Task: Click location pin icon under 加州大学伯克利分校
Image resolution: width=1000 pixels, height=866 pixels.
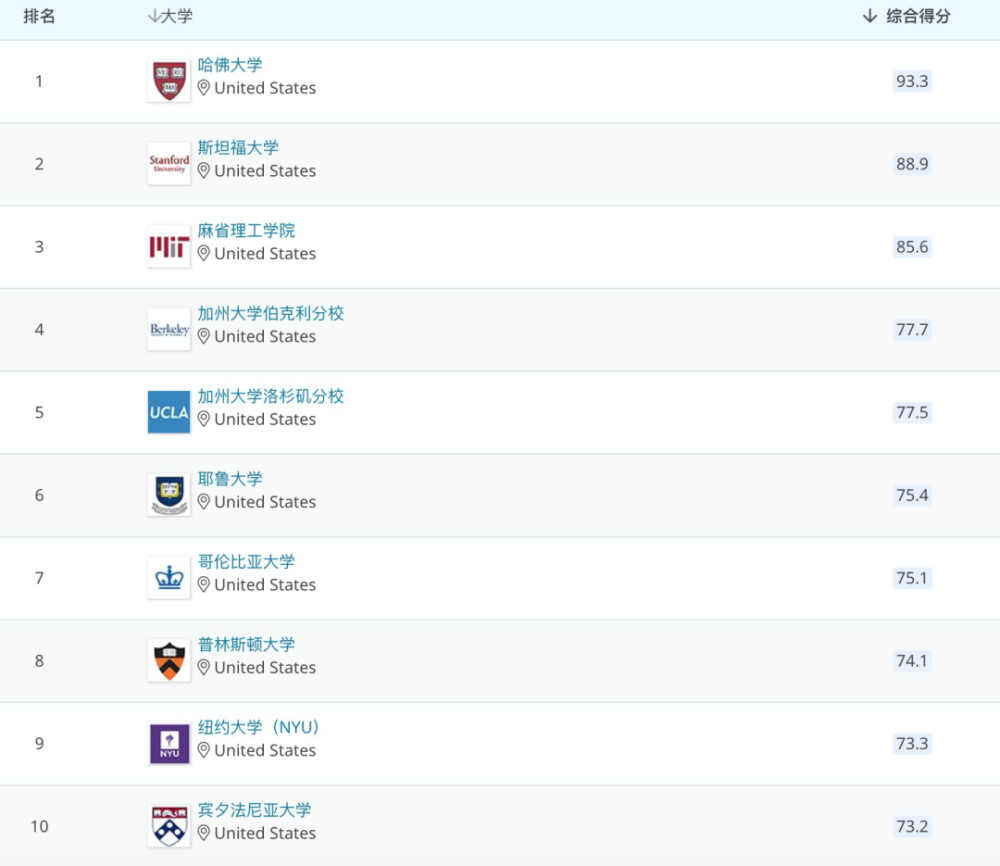Action: click(203, 336)
